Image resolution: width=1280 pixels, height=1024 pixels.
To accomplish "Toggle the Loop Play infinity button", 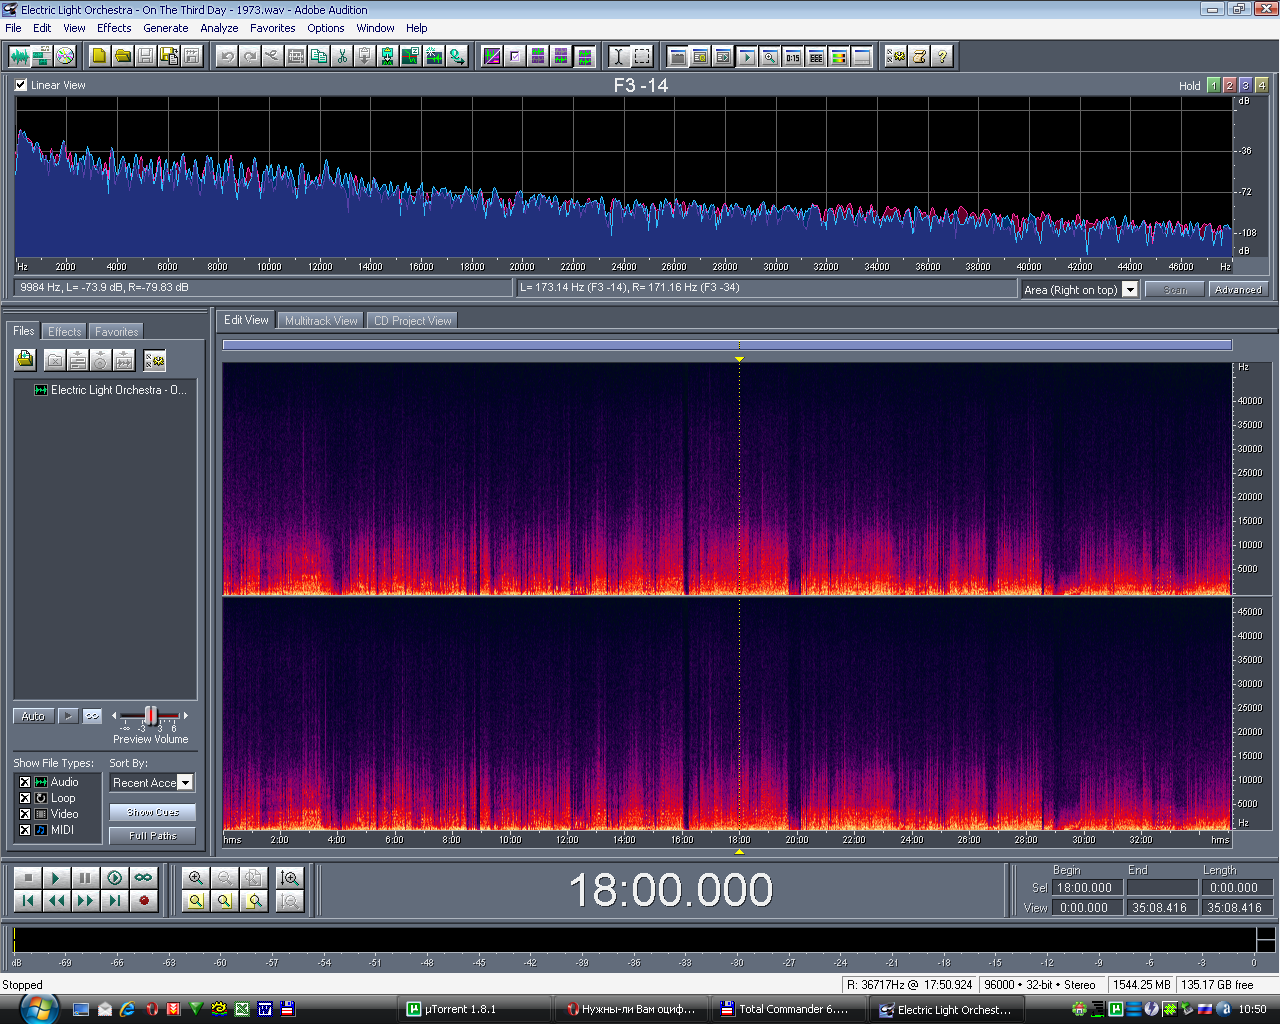I will (x=144, y=878).
